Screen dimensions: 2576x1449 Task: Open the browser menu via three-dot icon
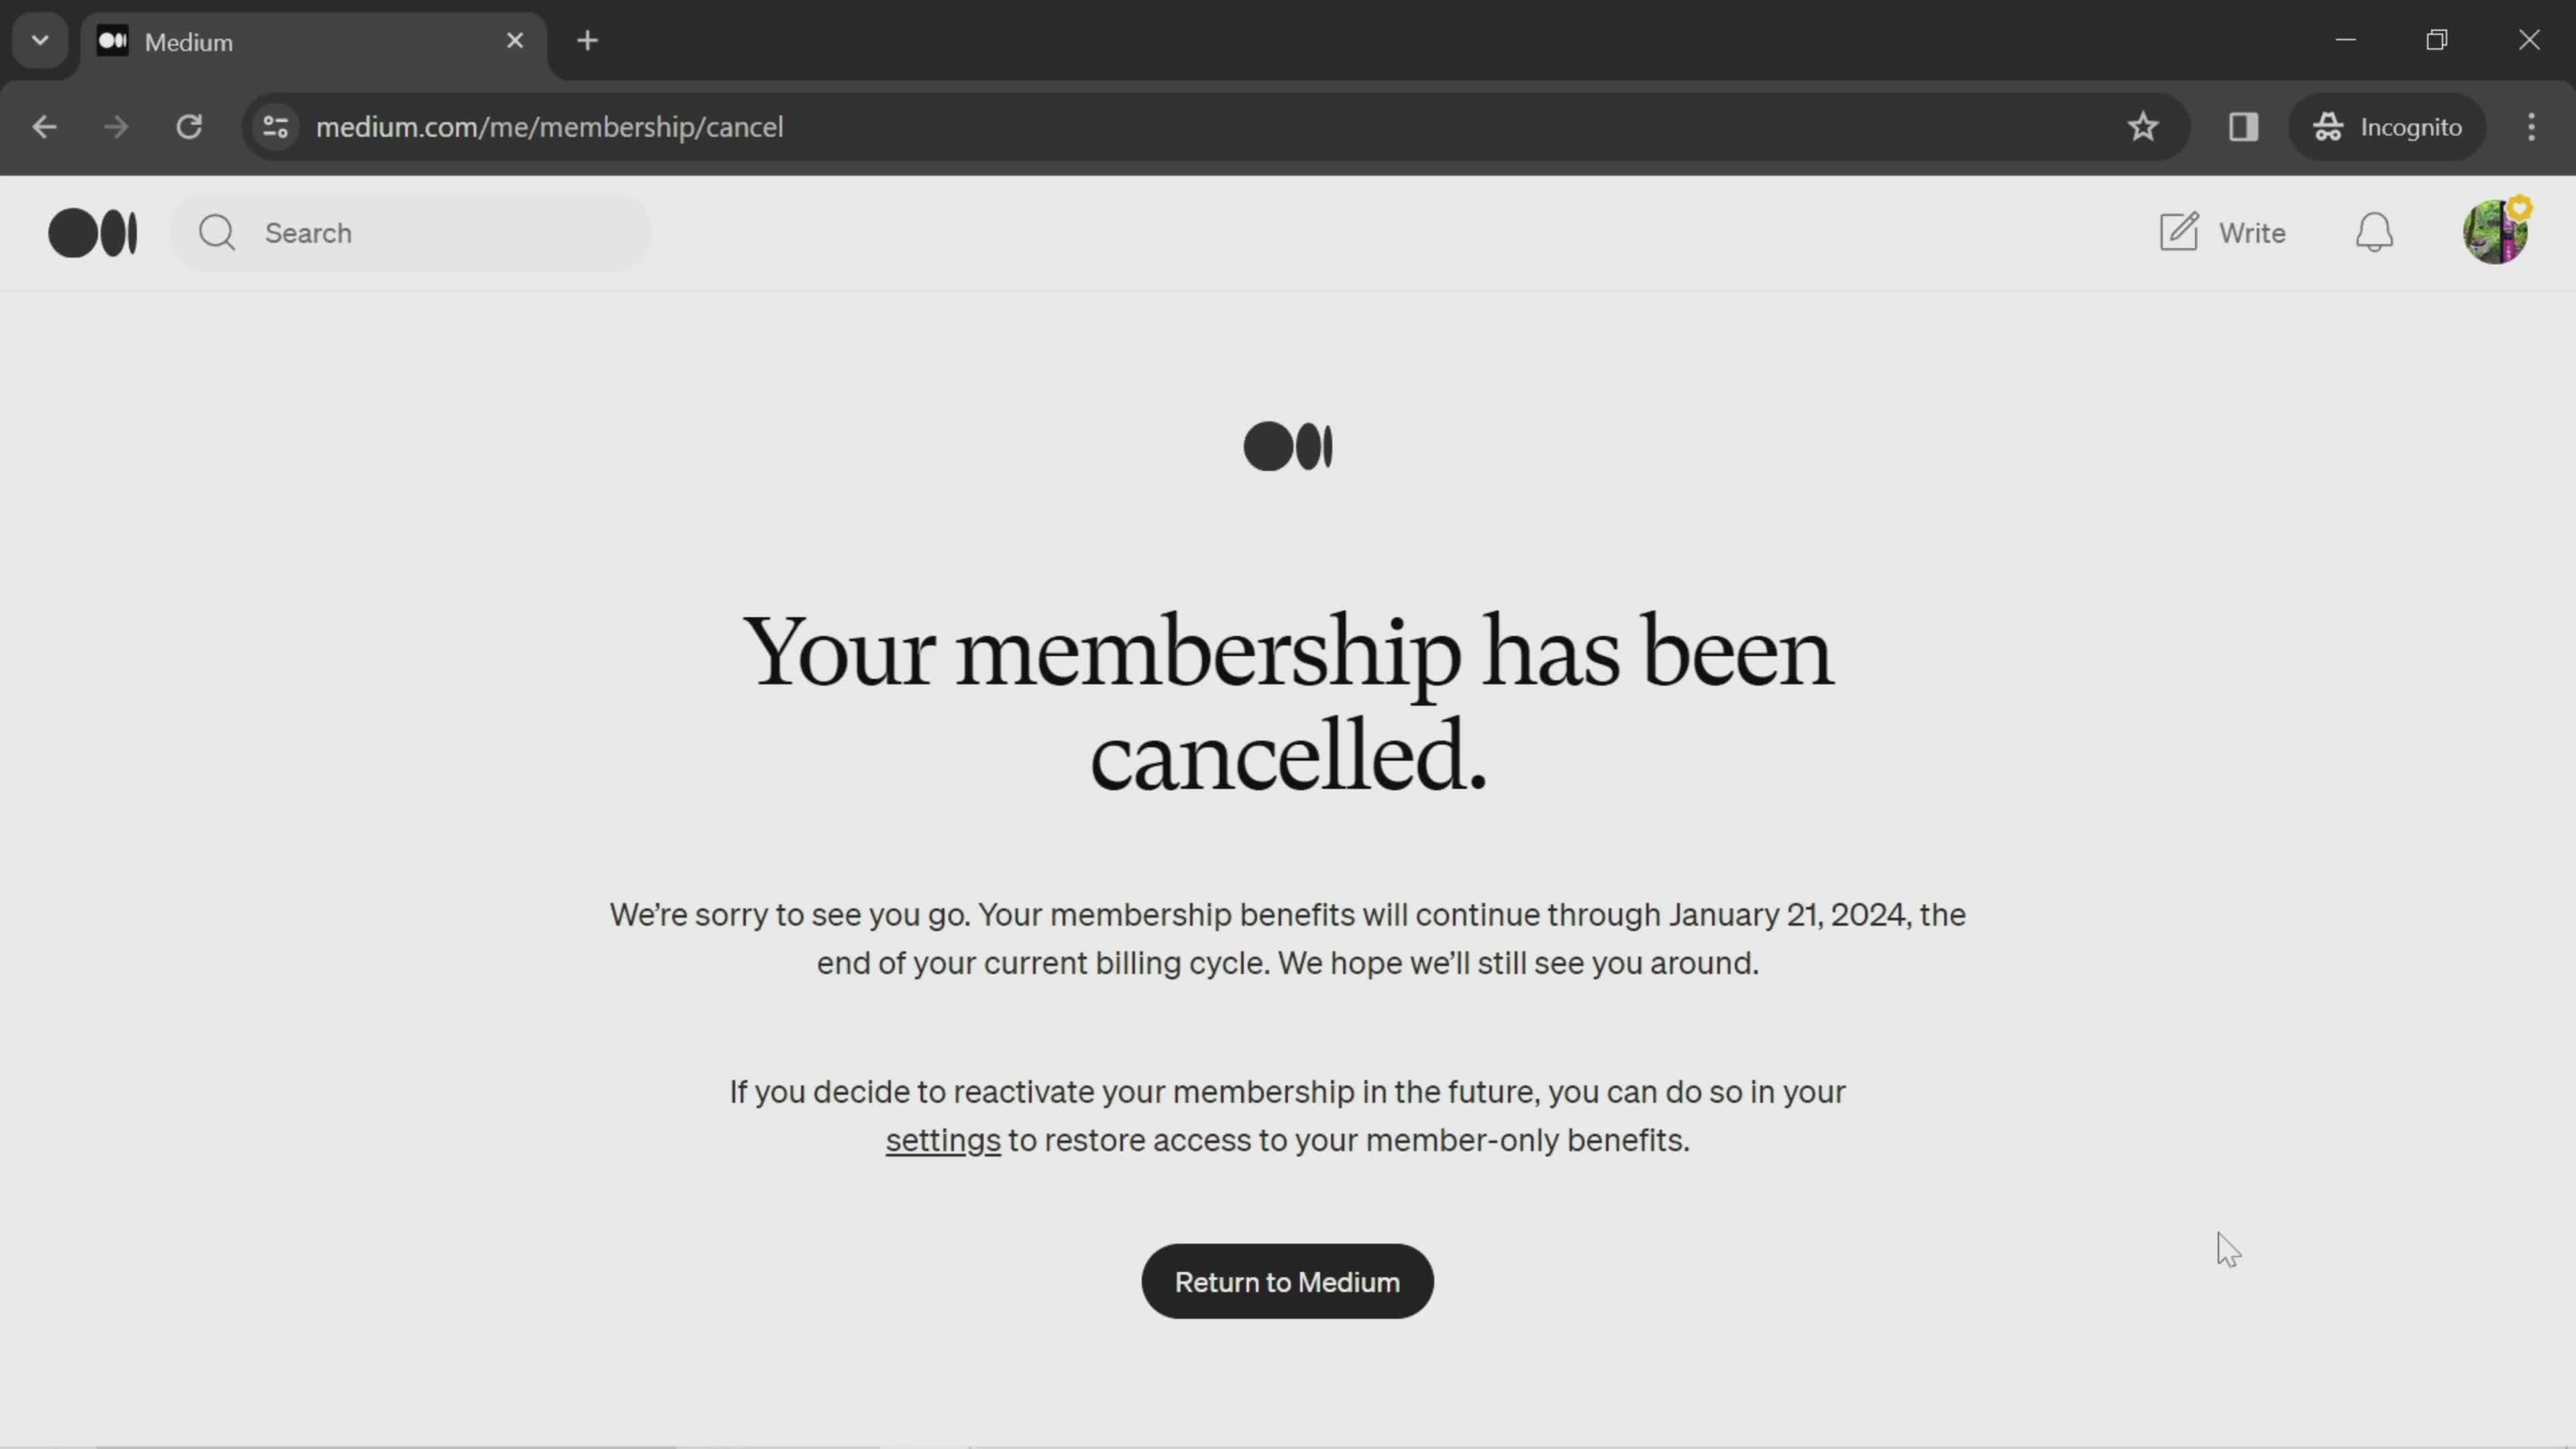coord(2534,125)
